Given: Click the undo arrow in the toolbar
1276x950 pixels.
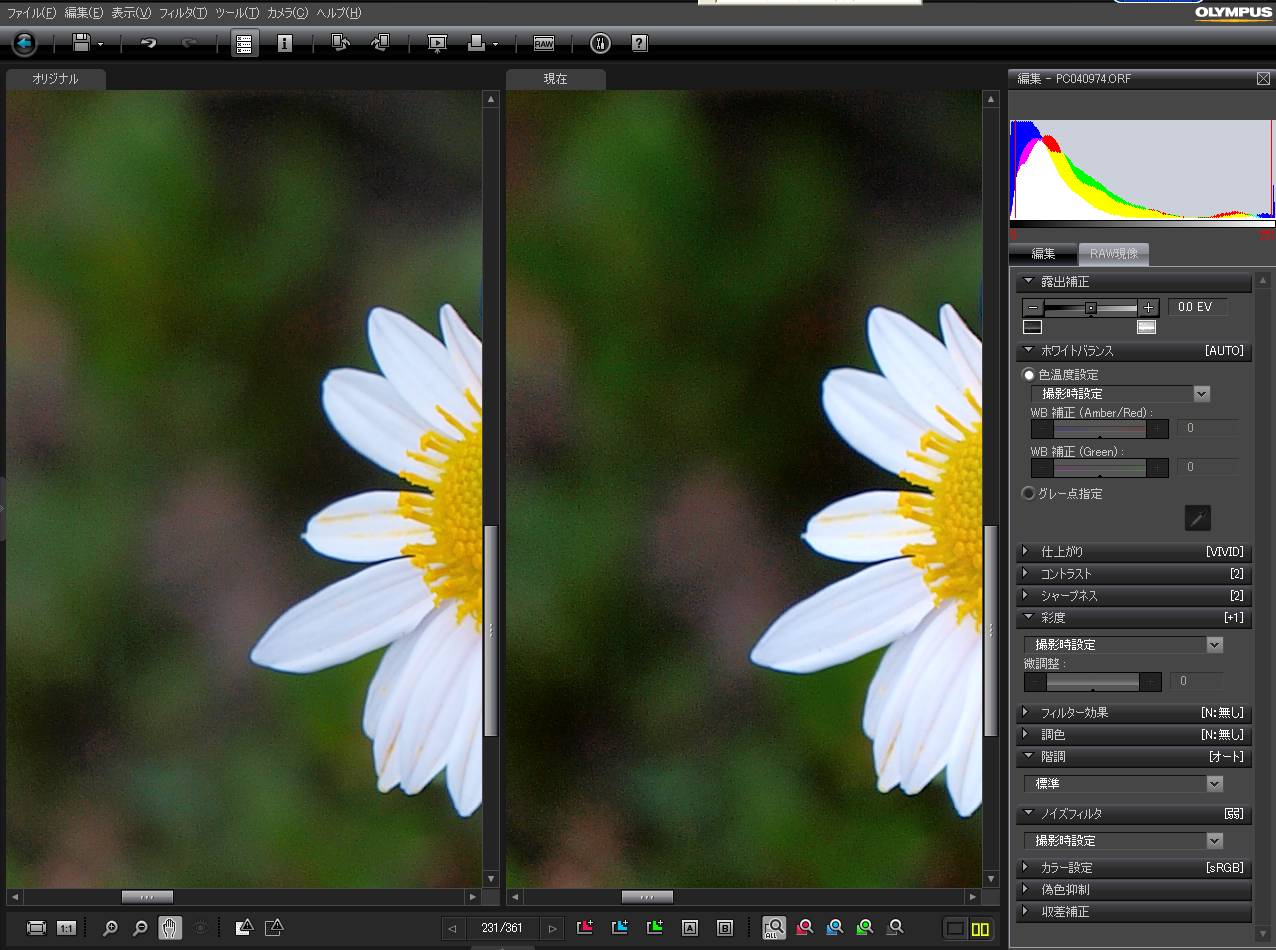Looking at the screenshot, I should (148, 43).
